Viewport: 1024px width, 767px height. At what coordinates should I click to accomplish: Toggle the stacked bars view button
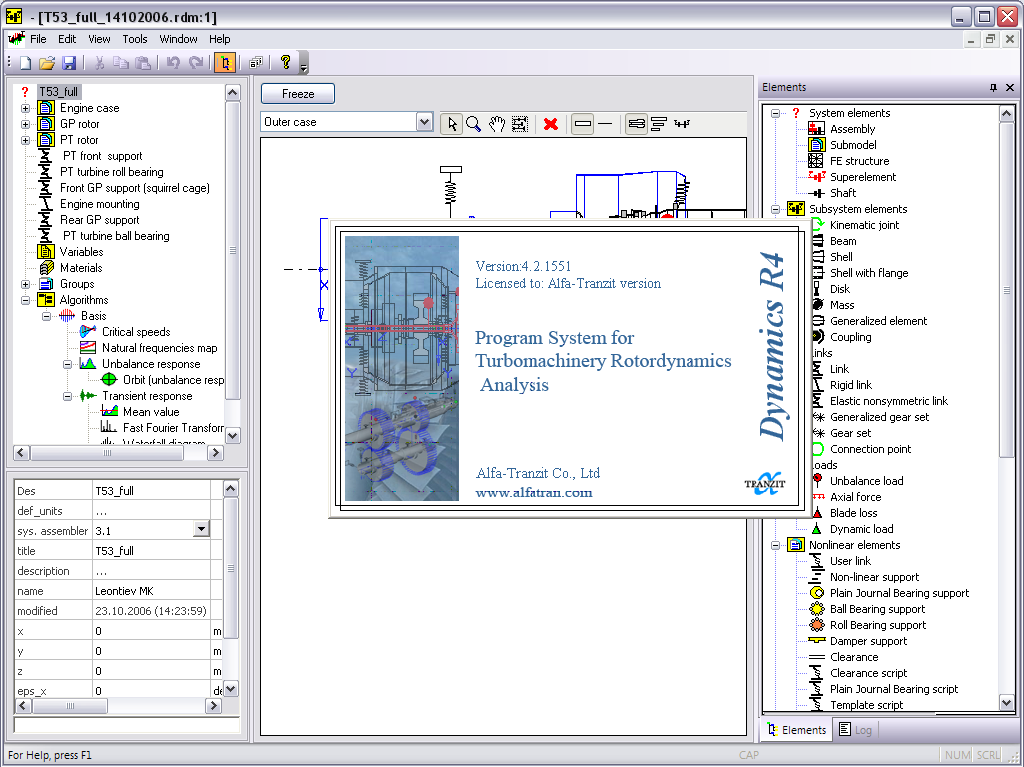[x=659, y=123]
